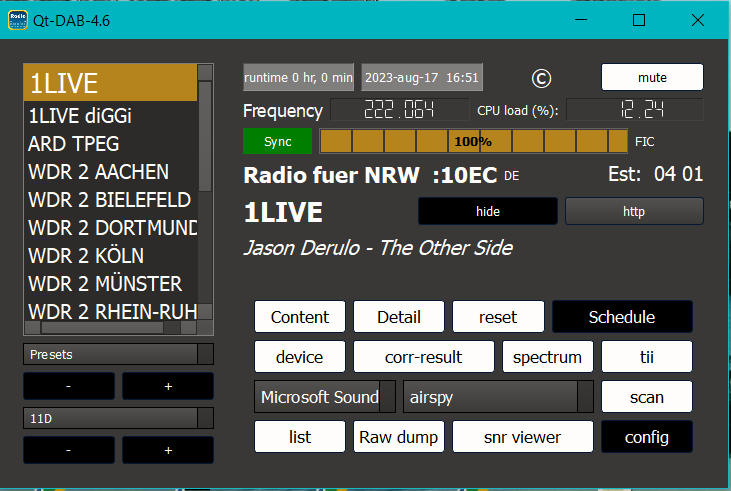Minimize the Qt-DAB window
731x491 pixels.
[x=581, y=20]
